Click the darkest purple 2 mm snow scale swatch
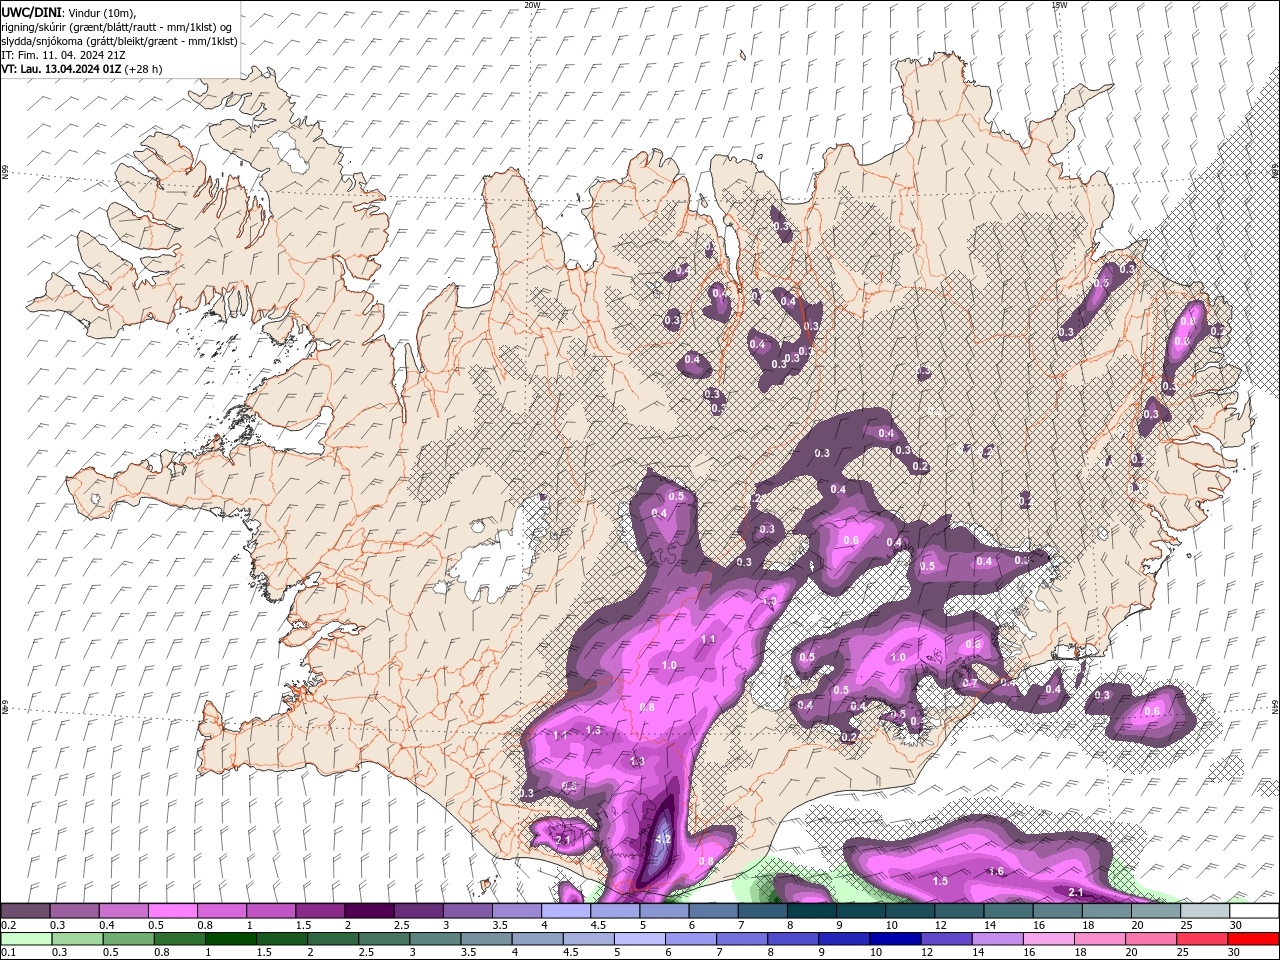This screenshot has height=960, width=1280. [x=368, y=911]
